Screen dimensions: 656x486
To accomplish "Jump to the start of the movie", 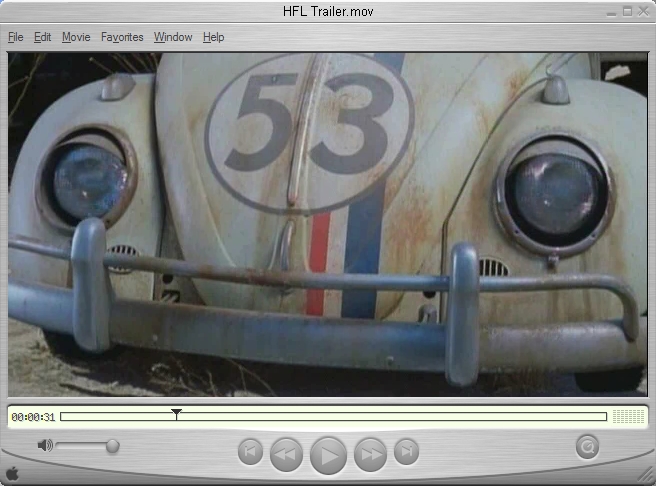I will [x=250, y=451].
